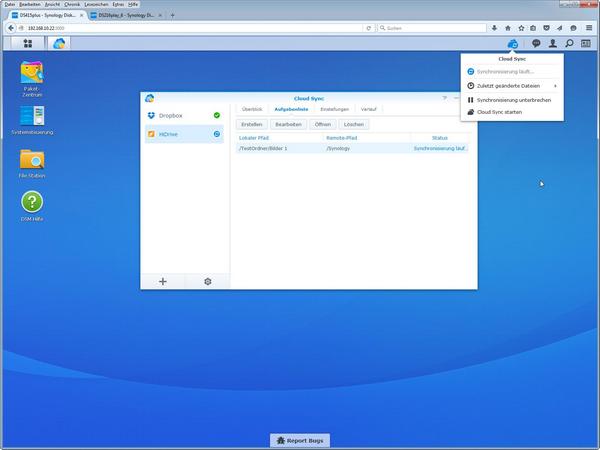
Task: Open Cloud Sync settings gear icon
Action: (x=208, y=282)
